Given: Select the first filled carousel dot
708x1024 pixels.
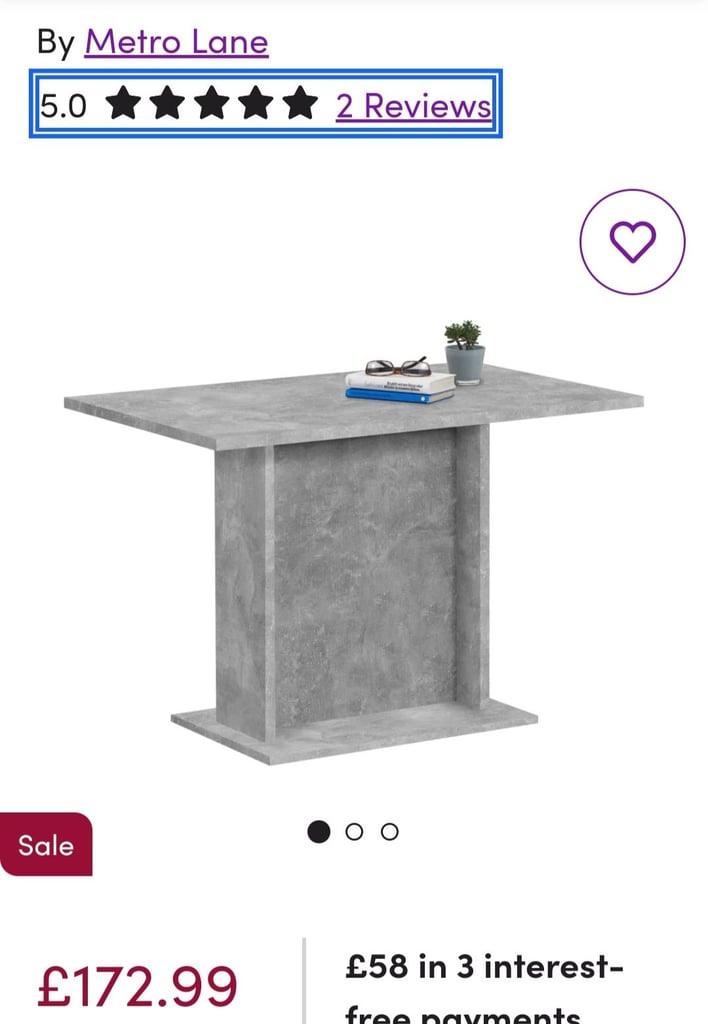Looking at the screenshot, I should click(x=319, y=831).
